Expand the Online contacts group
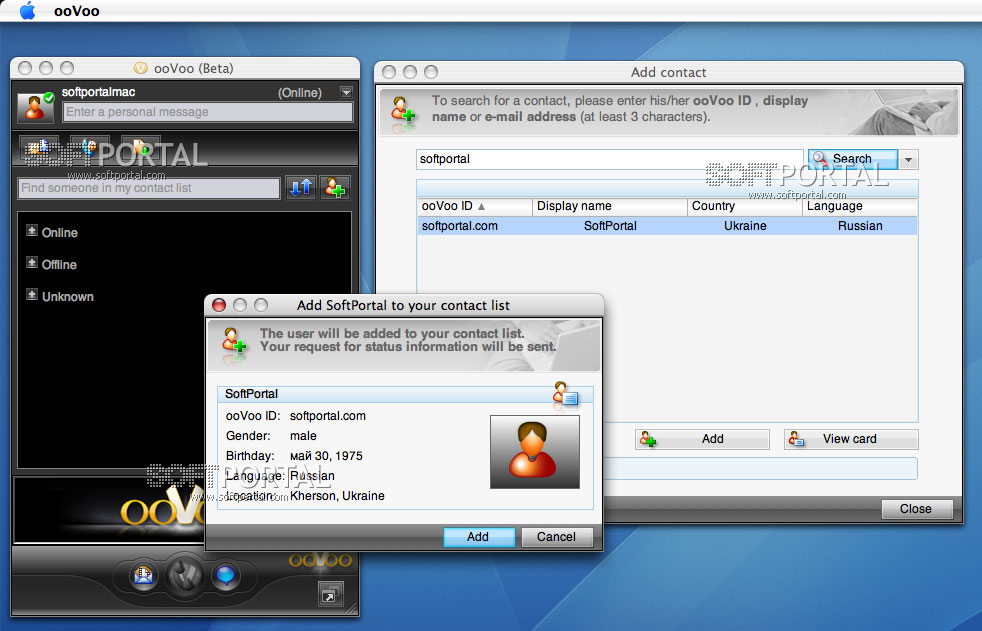 coord(32,231)
